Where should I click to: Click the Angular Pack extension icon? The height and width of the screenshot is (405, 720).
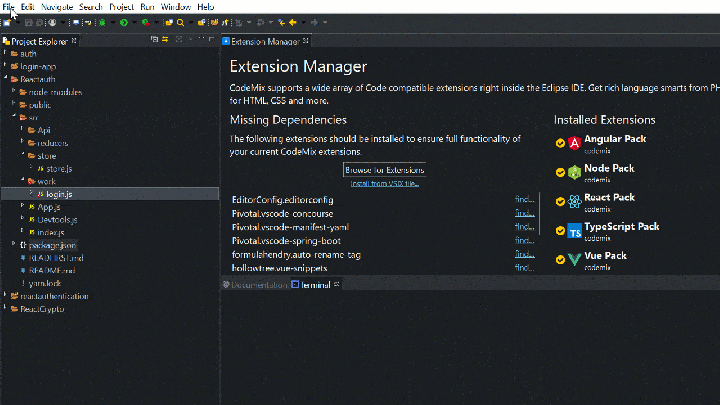[x=575, y=143]
